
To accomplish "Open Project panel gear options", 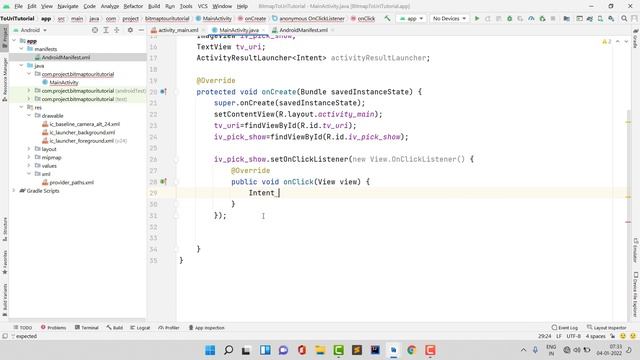I will pyautogui.click(x=130, y=30).
